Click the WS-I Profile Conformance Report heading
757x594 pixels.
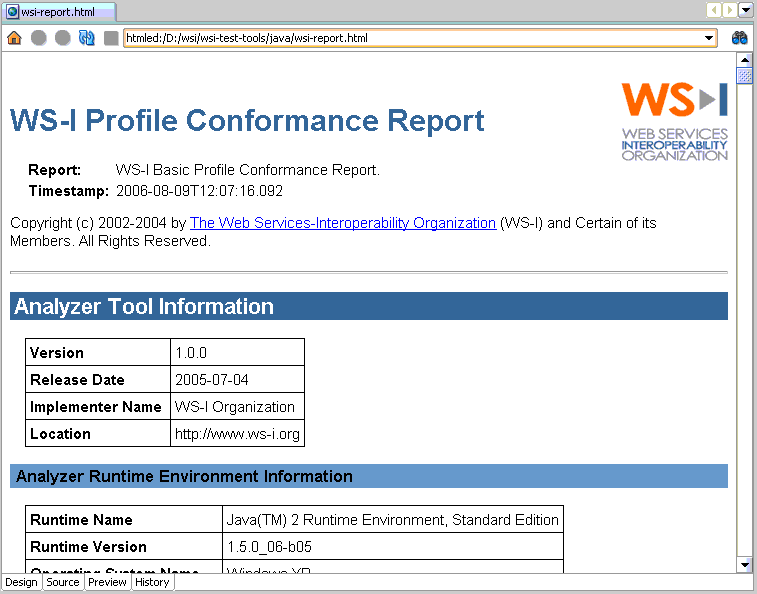pos(247,120)
